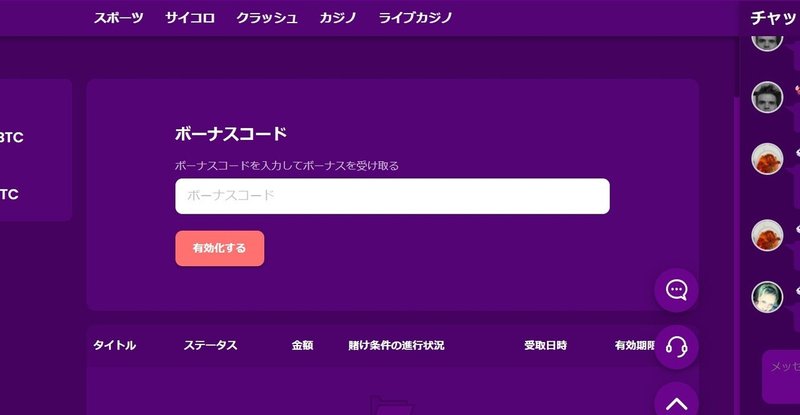Open the headset support icon

coord(677,347)
